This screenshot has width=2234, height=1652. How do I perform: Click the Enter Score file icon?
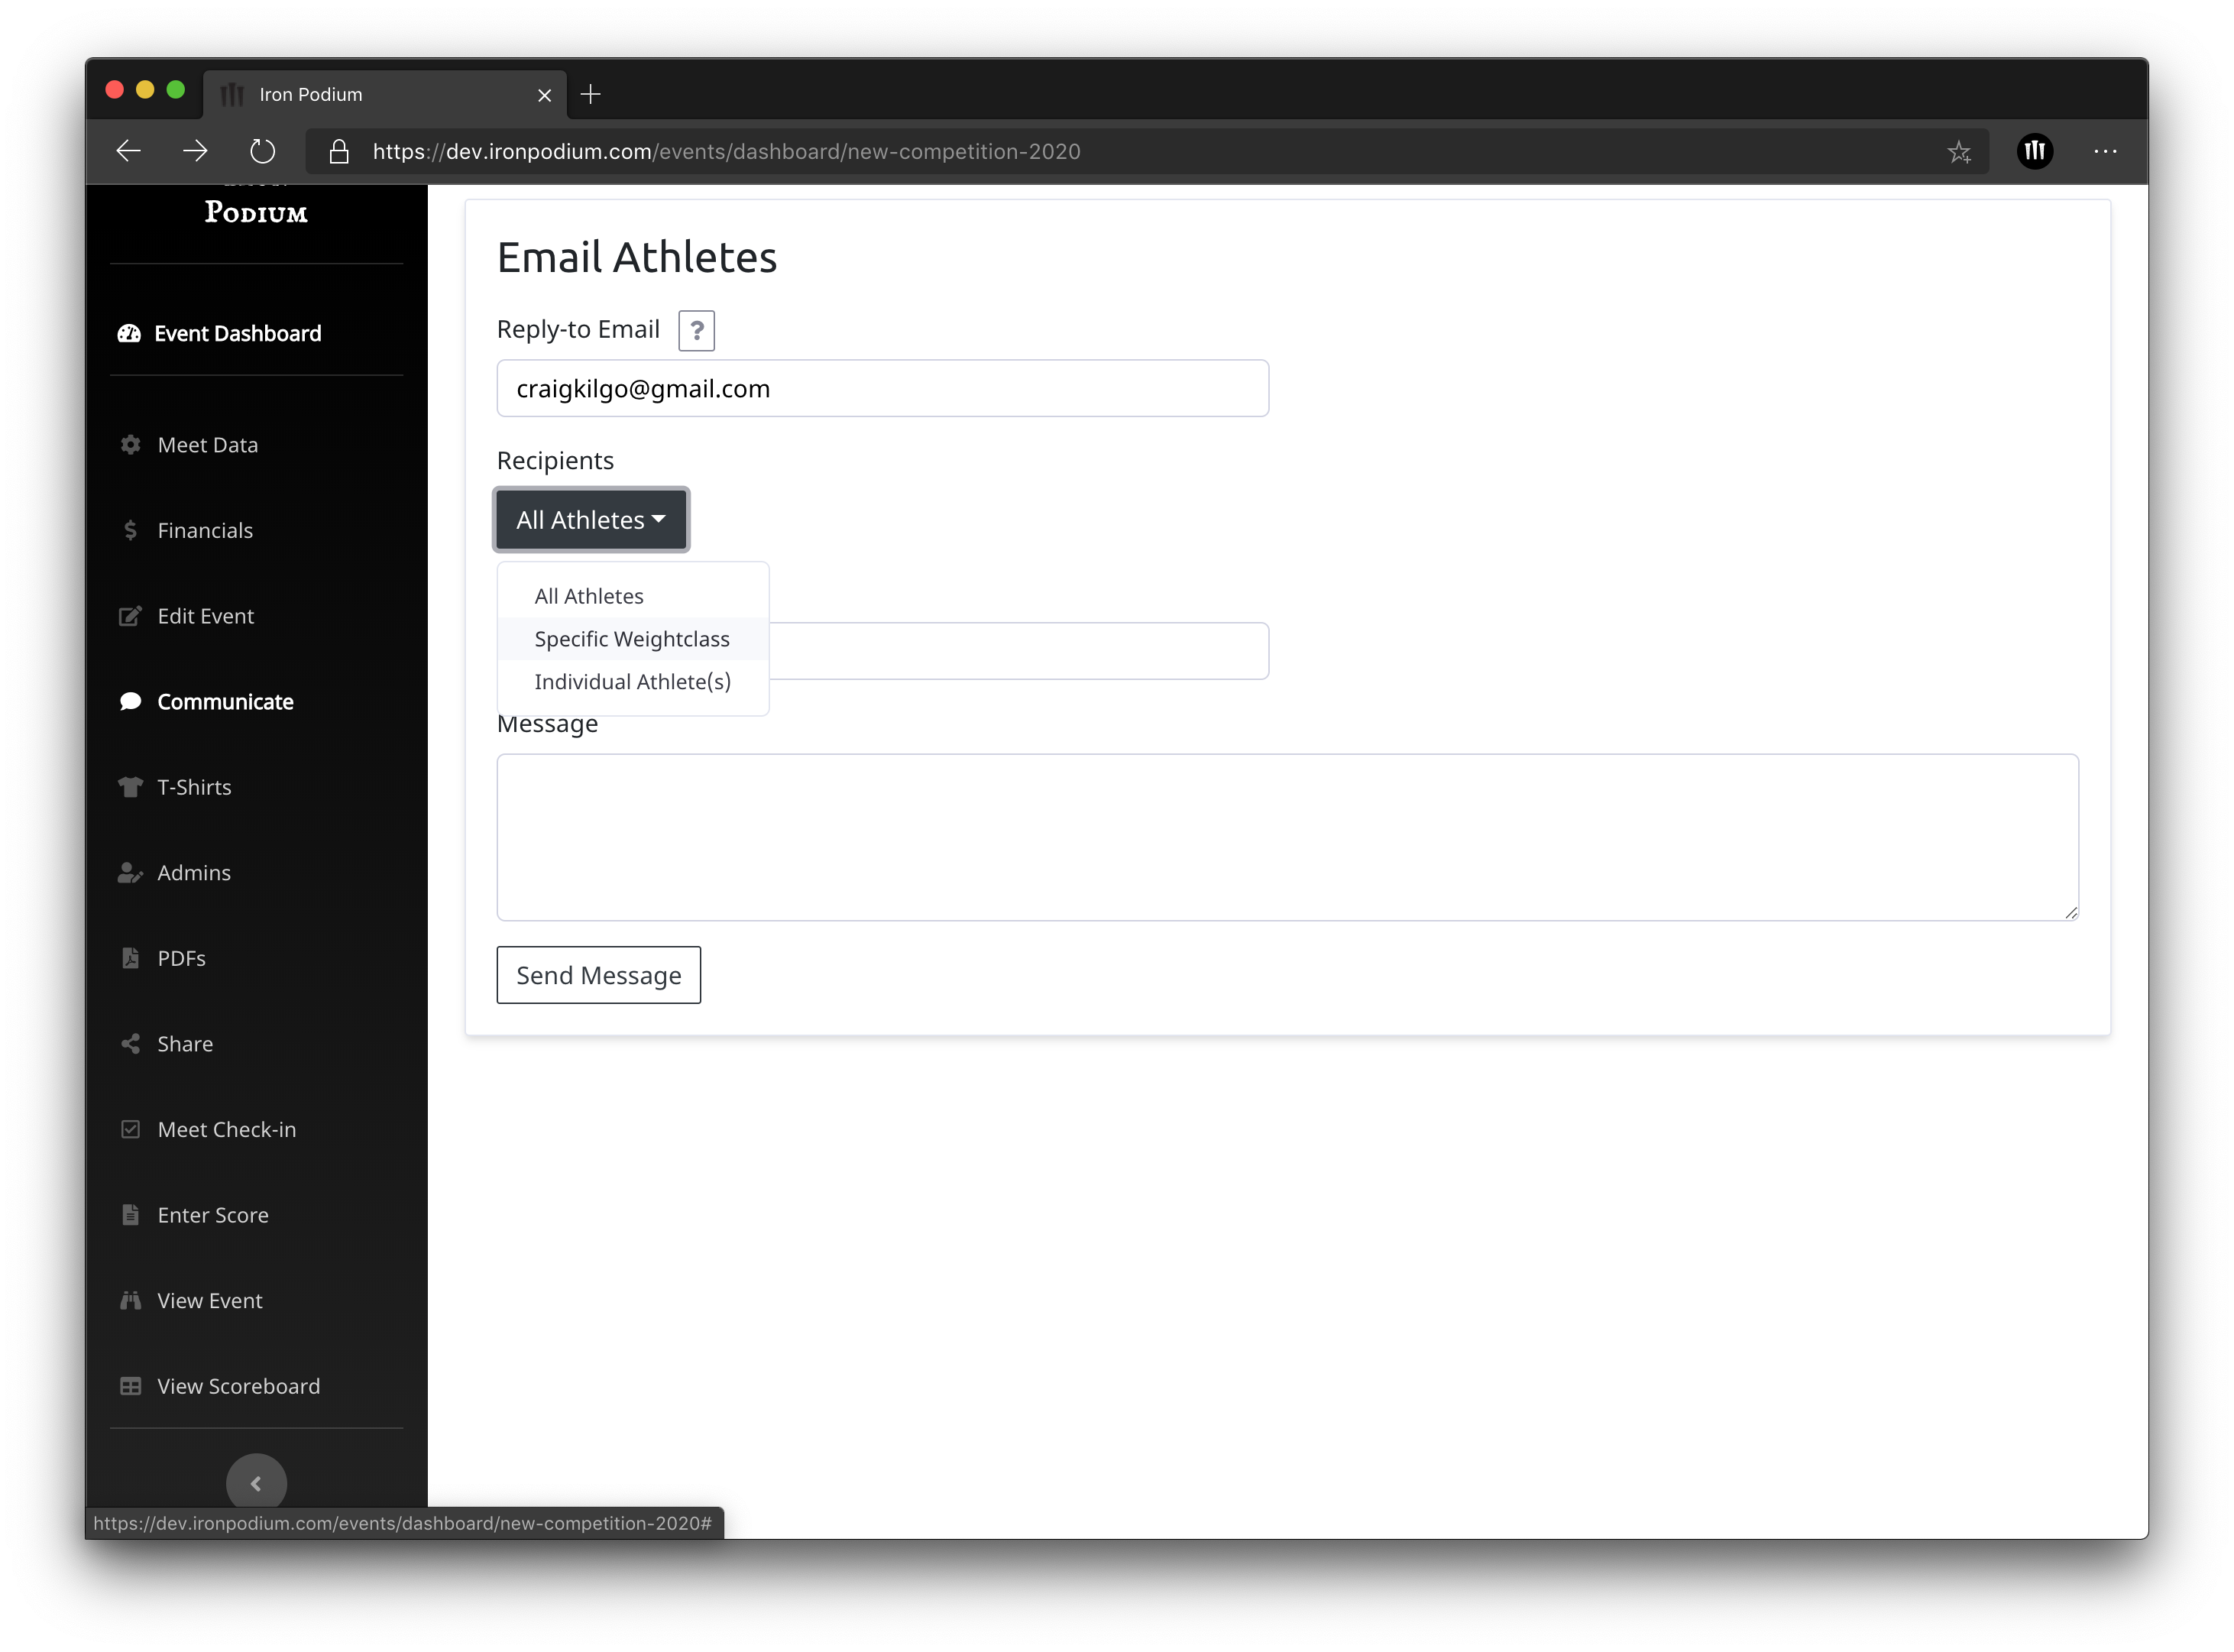coord(130,1215)
